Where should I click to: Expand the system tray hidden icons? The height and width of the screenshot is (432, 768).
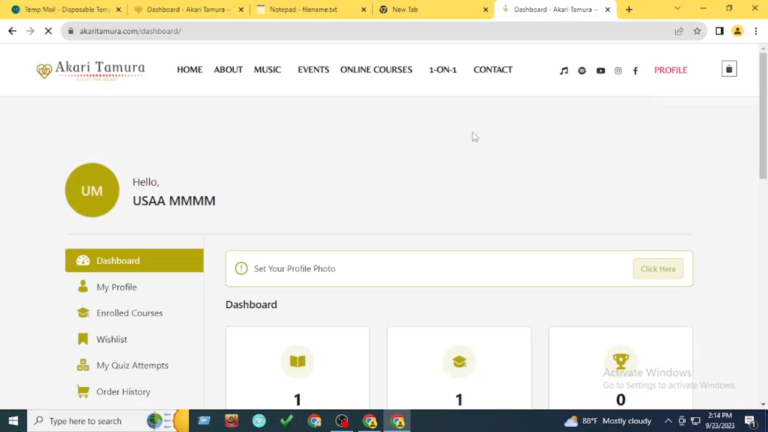(x=668, y=421)
